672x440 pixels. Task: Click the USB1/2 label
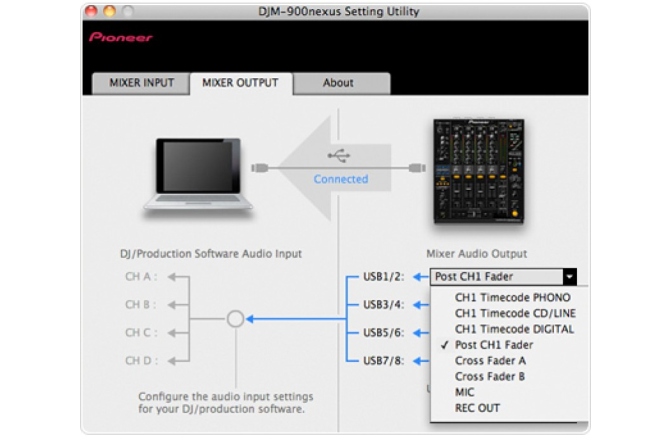tap(384, 277)
